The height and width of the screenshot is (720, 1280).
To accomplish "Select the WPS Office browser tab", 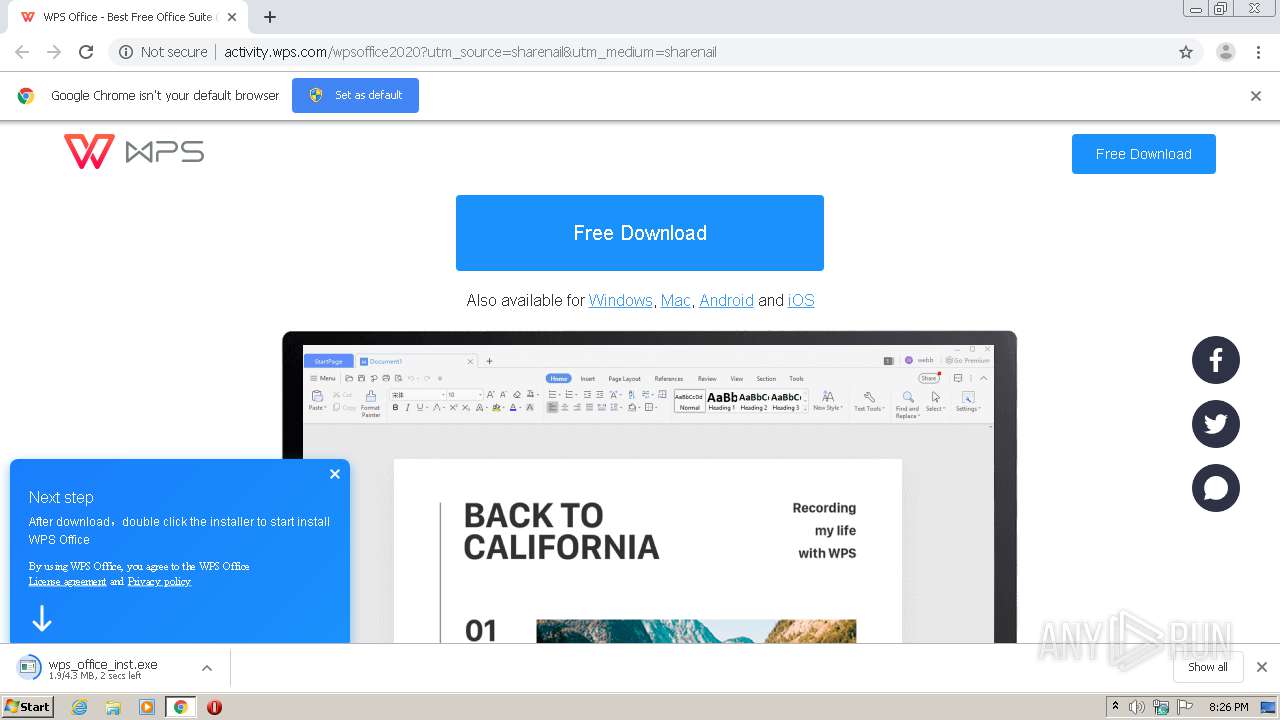I will (x=128, y=17).
